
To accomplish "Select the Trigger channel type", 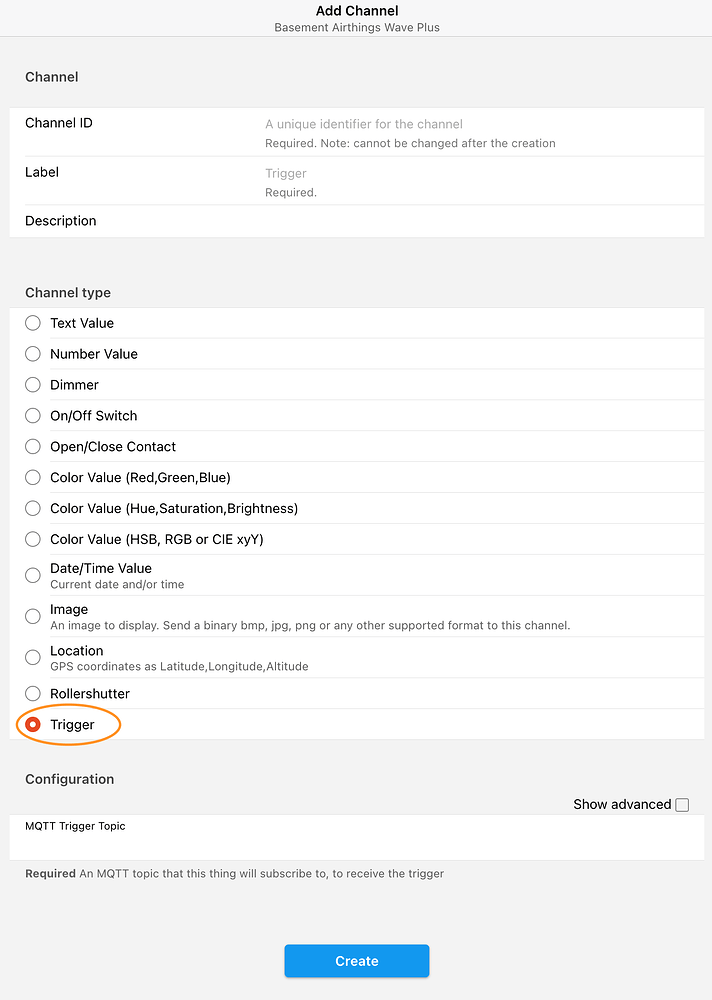I will point(31,725).
